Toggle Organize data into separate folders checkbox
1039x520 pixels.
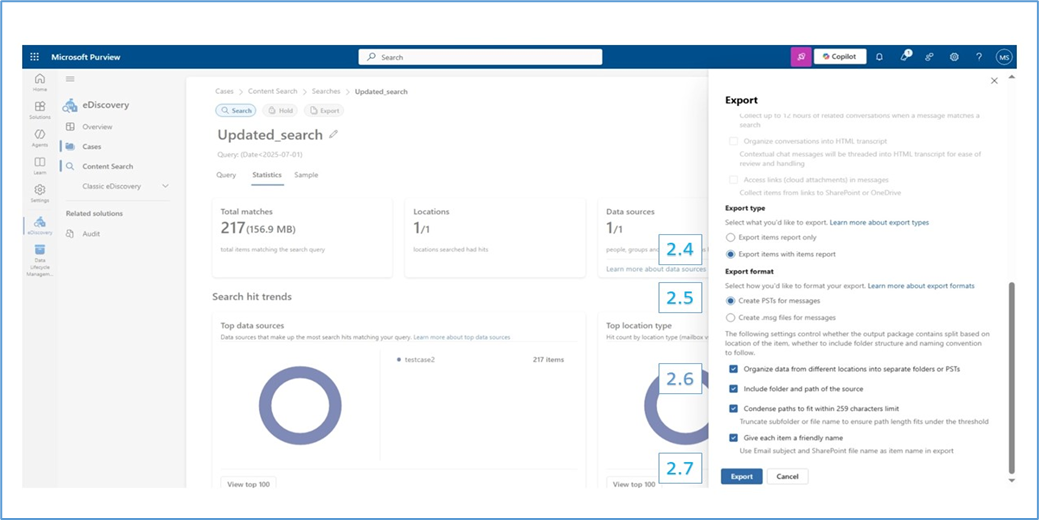tap(734, 369)
